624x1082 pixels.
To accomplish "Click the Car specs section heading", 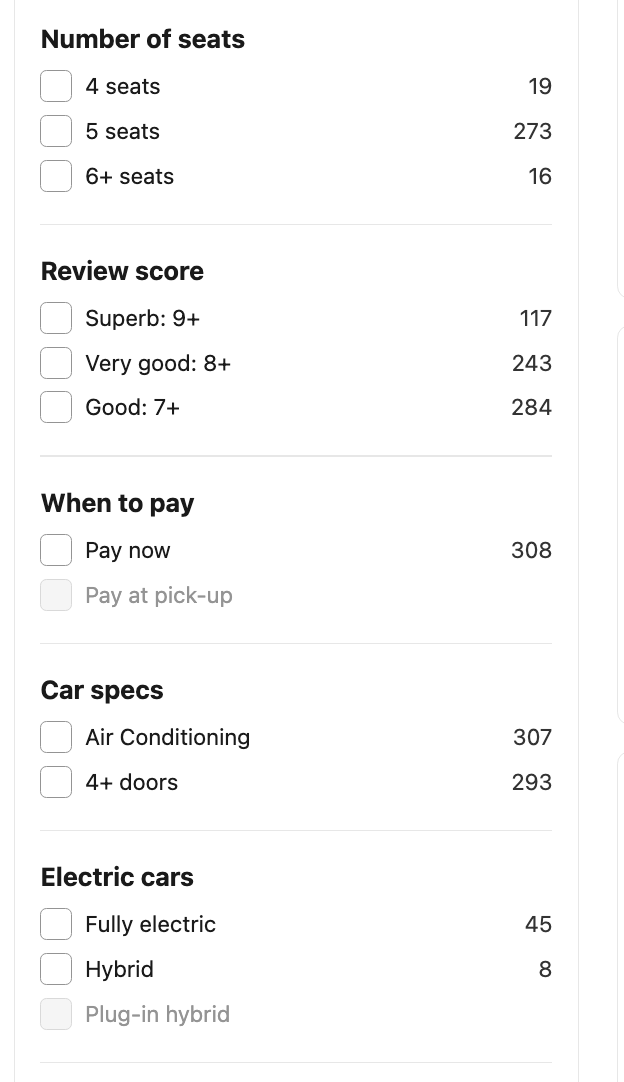I will click(102, 690).
